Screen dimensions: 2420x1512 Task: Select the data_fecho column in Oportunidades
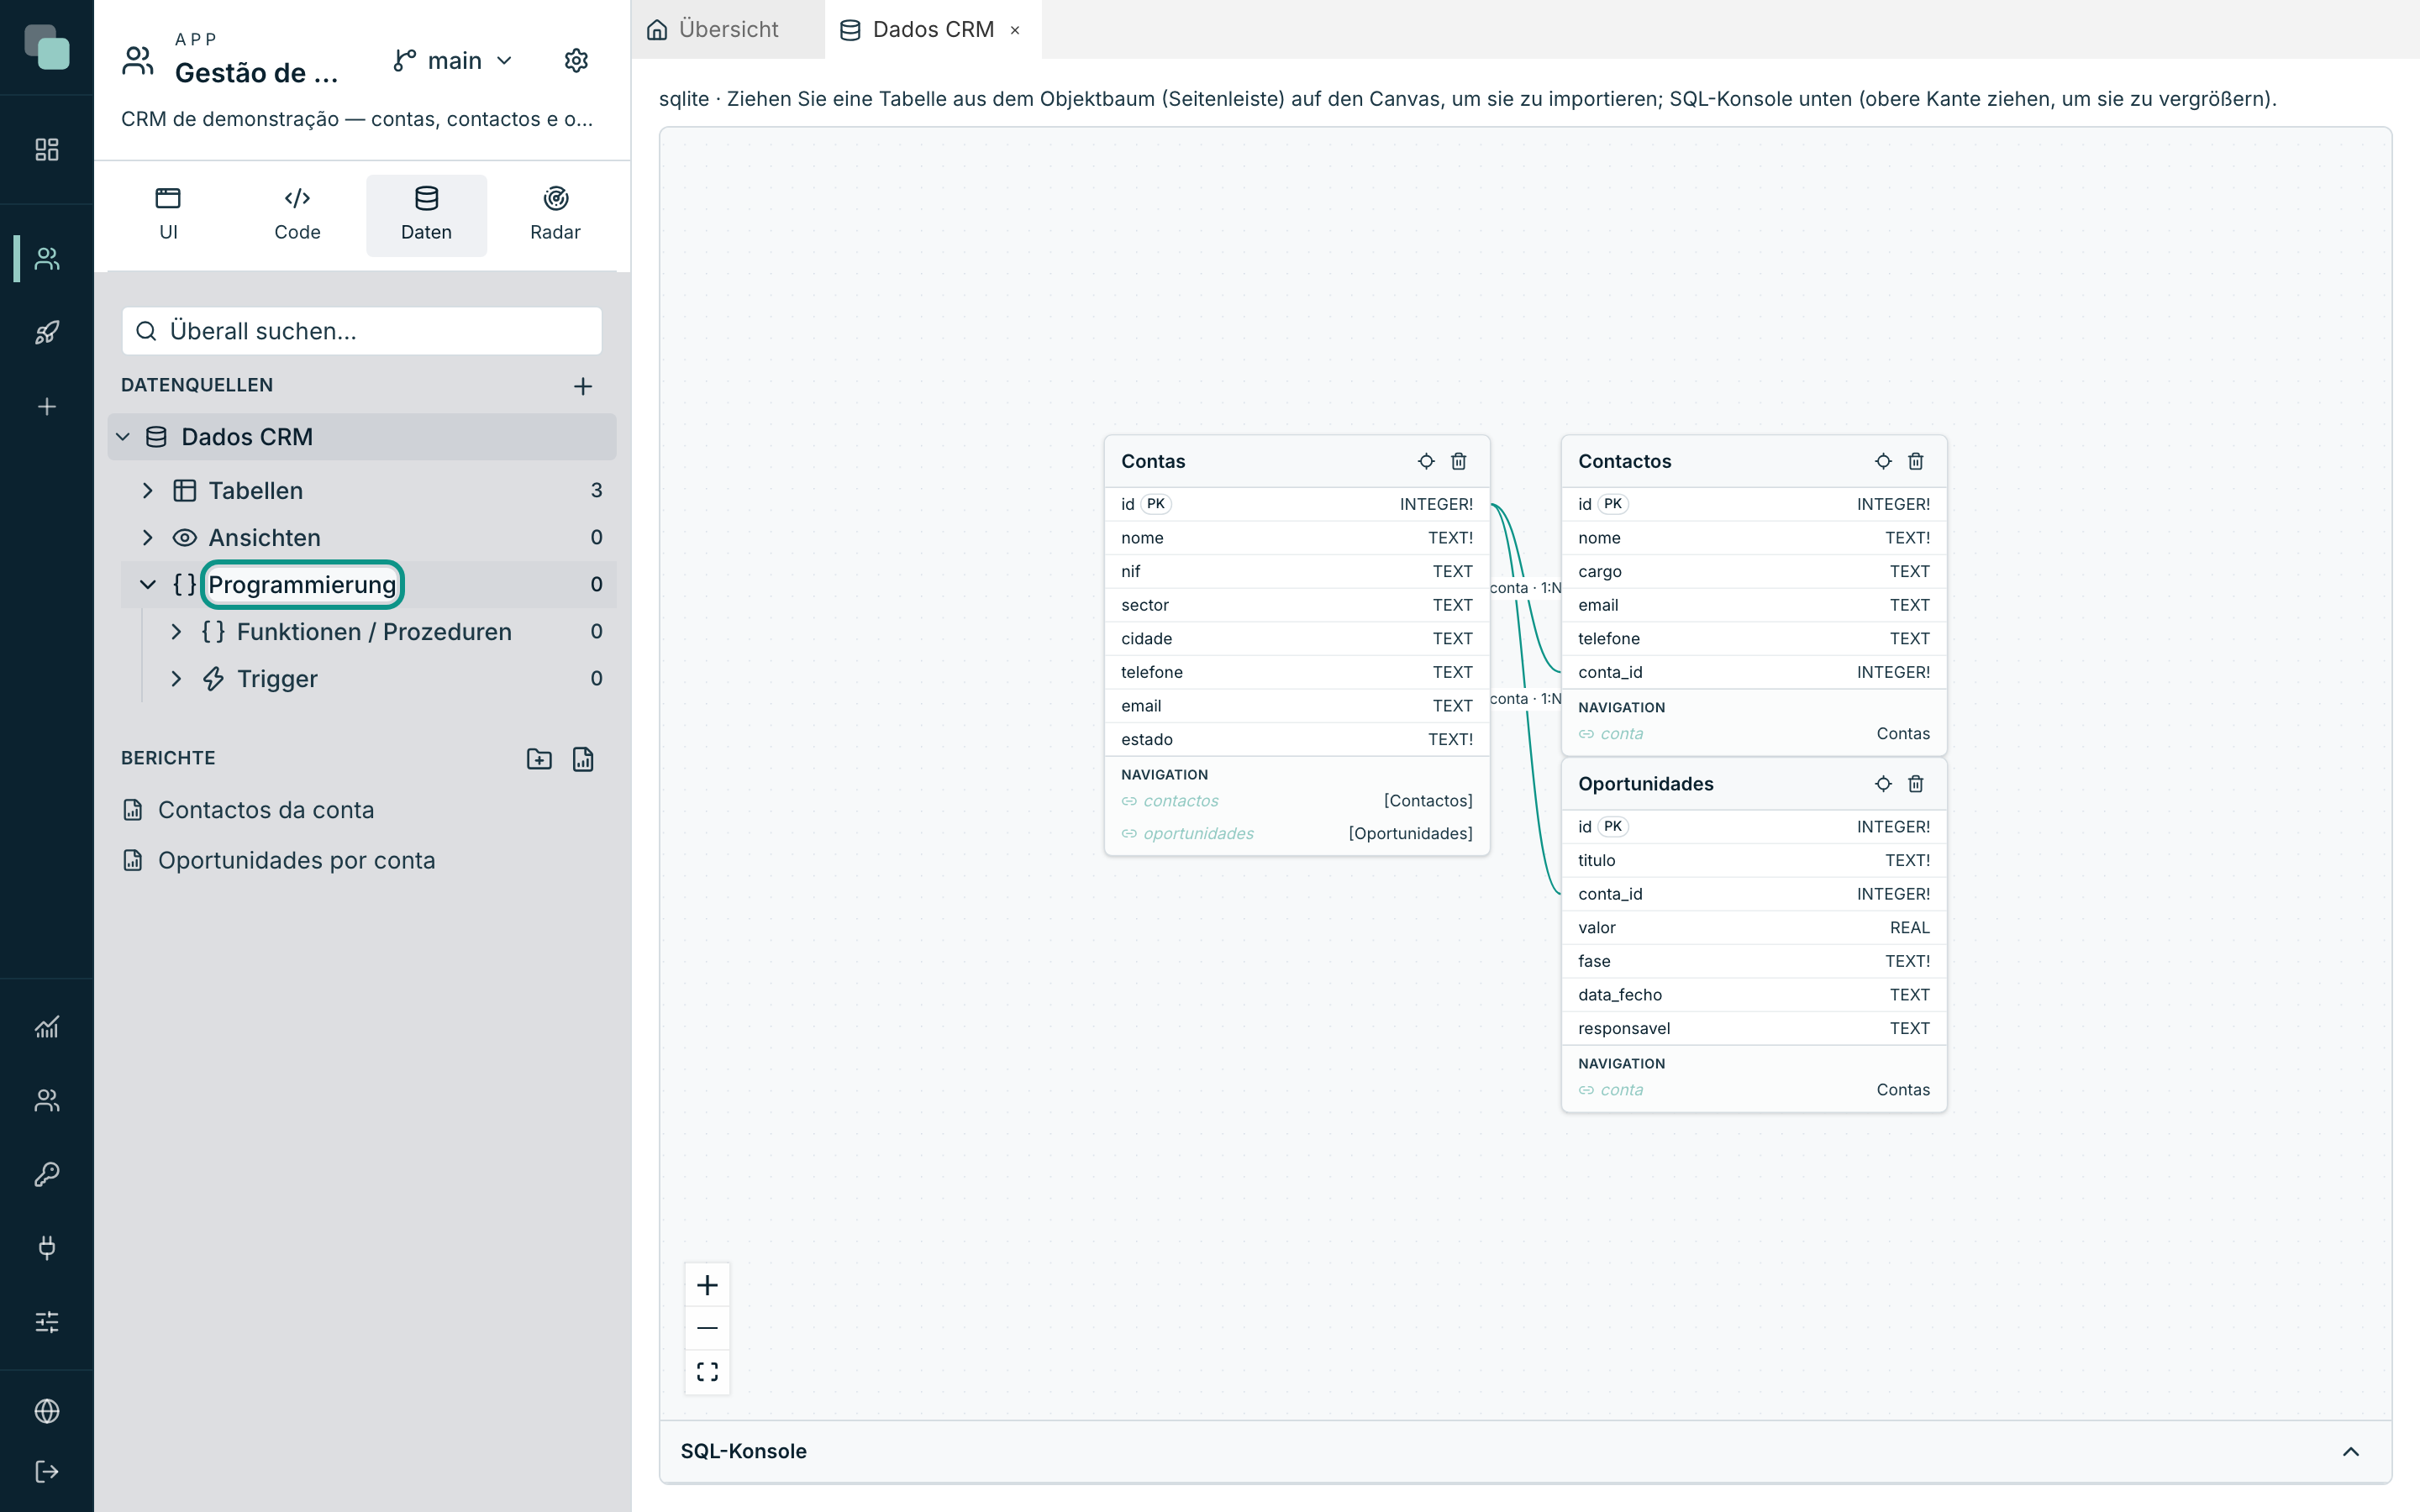point(1754,995)
